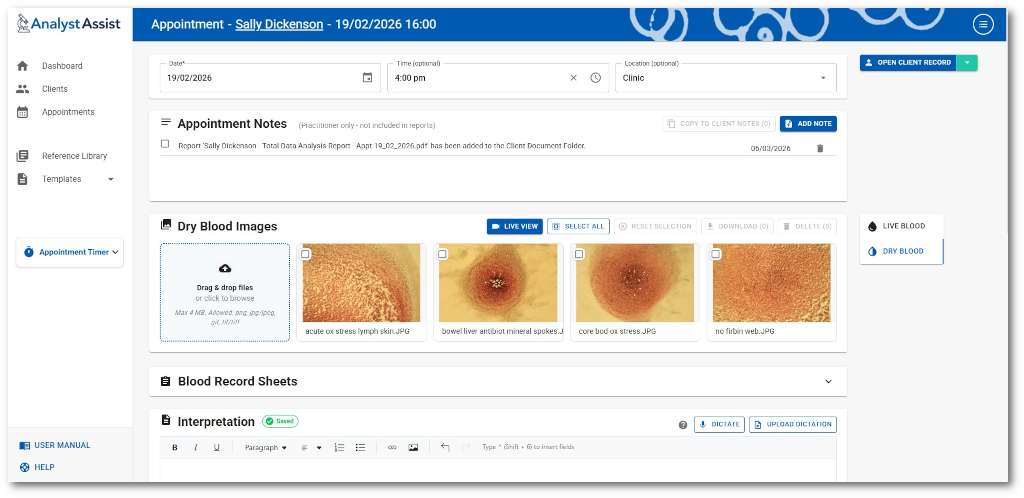
Task: Go to Appointments in the sidebar
Action: click(68, 112)
